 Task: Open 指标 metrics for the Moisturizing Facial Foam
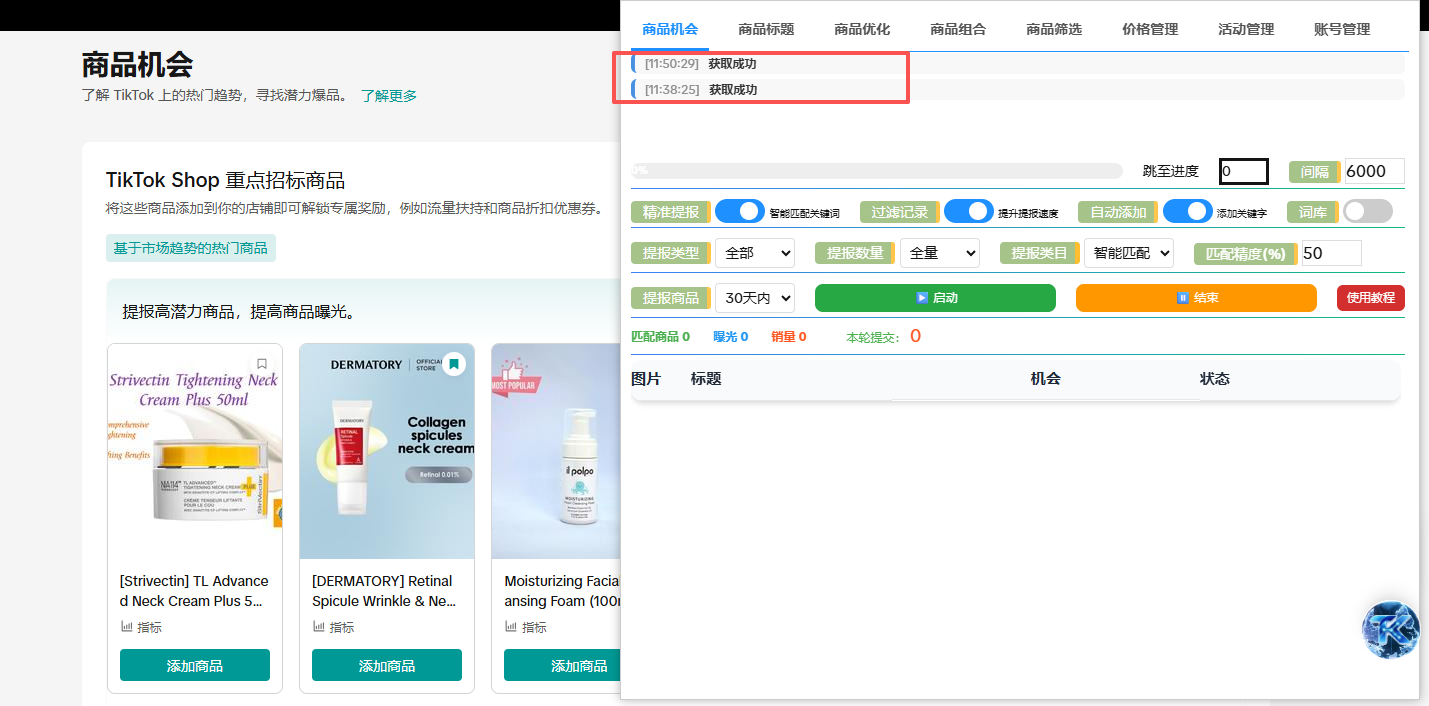525,627
